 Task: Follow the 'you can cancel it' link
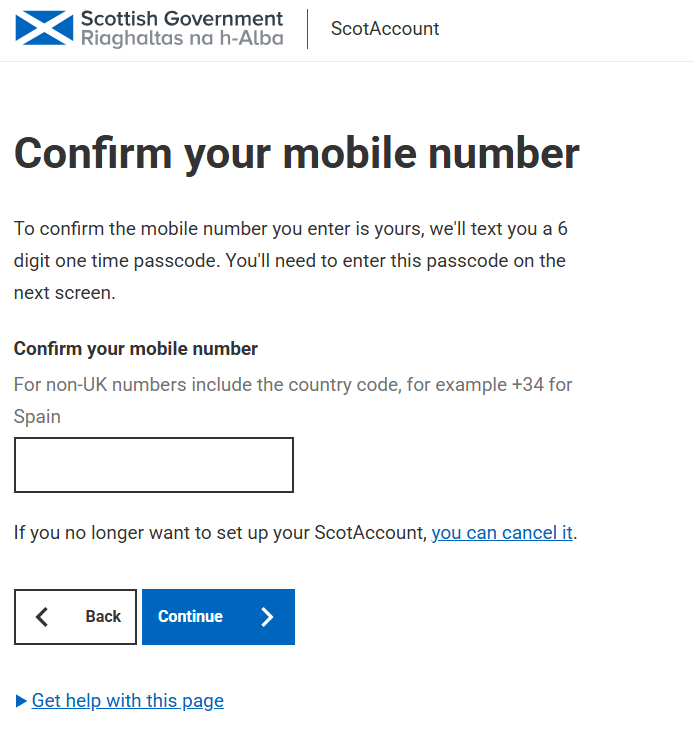(x=502, y=533)
